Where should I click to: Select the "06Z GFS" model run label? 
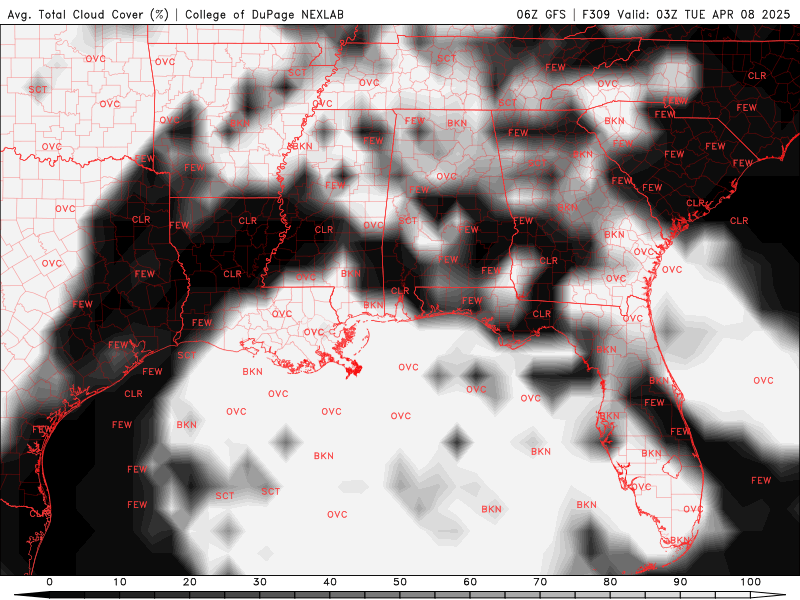point(541,14)
